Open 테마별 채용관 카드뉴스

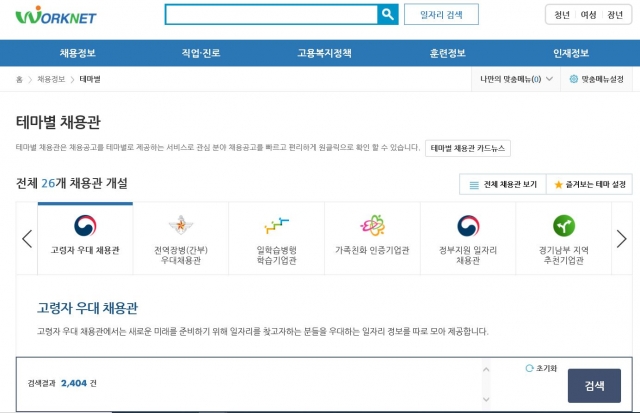[x=468, y=148]
